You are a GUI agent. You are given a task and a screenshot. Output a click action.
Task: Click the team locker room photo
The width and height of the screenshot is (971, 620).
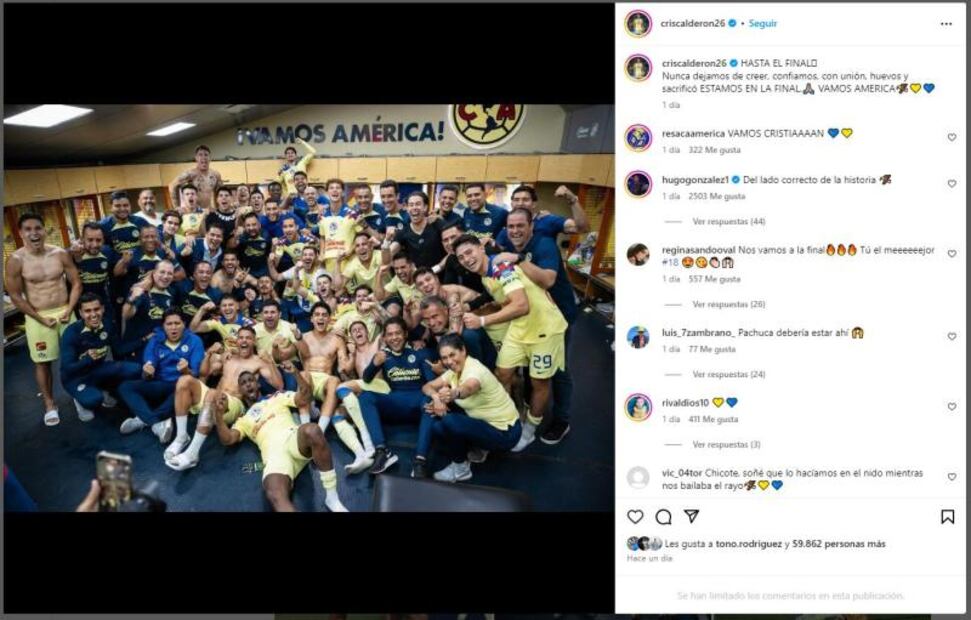[309, 308]
